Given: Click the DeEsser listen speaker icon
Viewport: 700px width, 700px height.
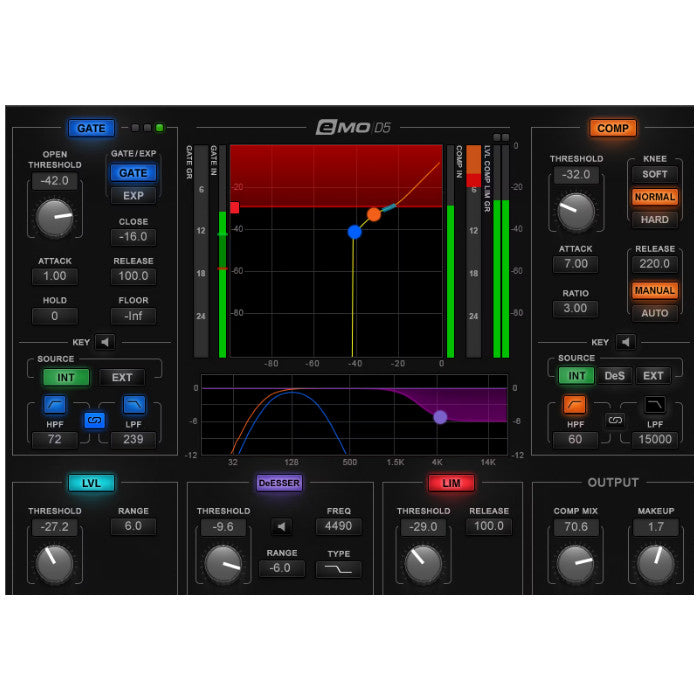Looking at the screenshot, I should click(x=282, y=526).
